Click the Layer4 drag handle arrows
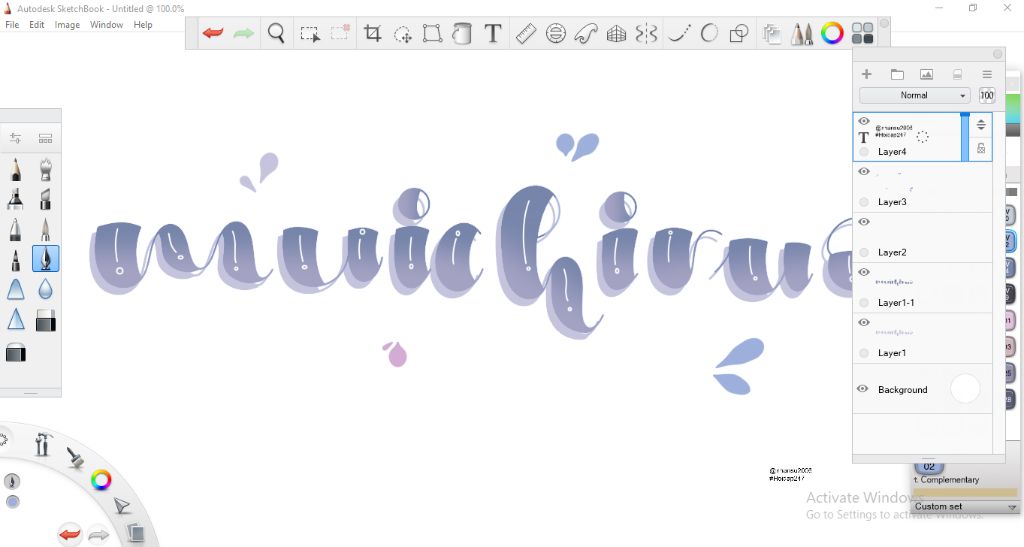 coord(981,125)
